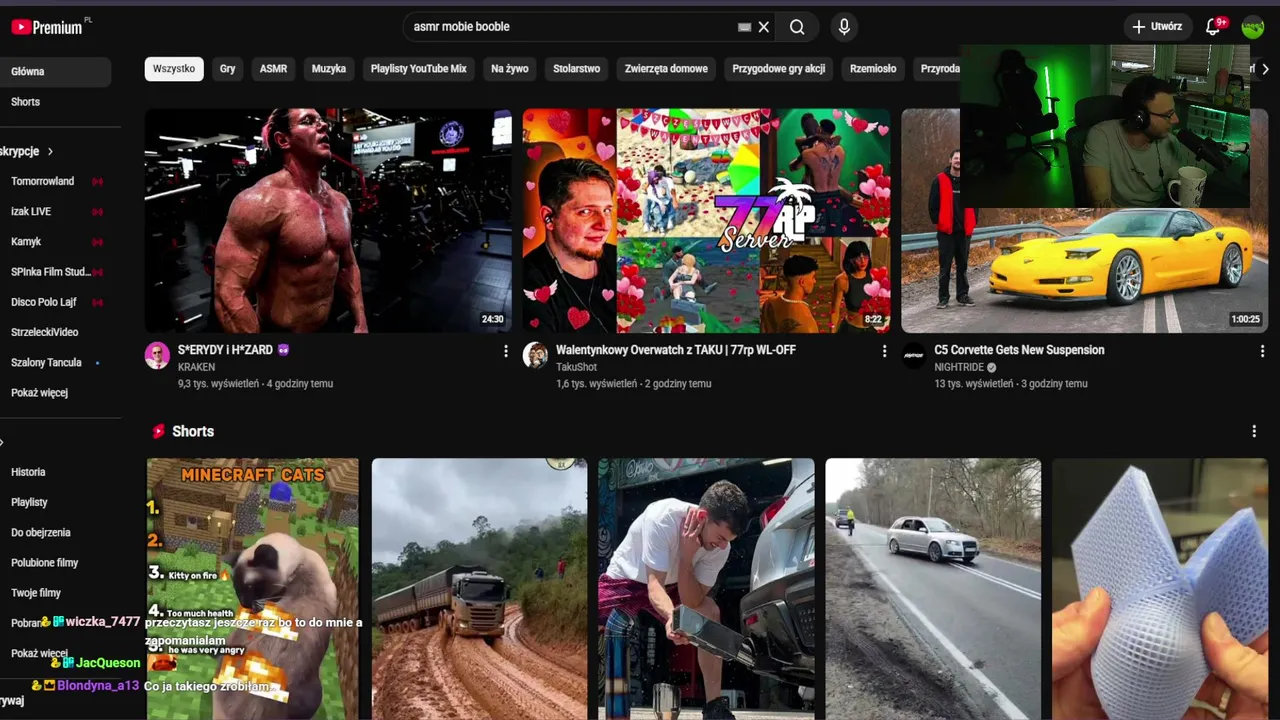Select the ASMR filter chip
The width and height of the screenshot is (1280, 720).
[273, 69]
